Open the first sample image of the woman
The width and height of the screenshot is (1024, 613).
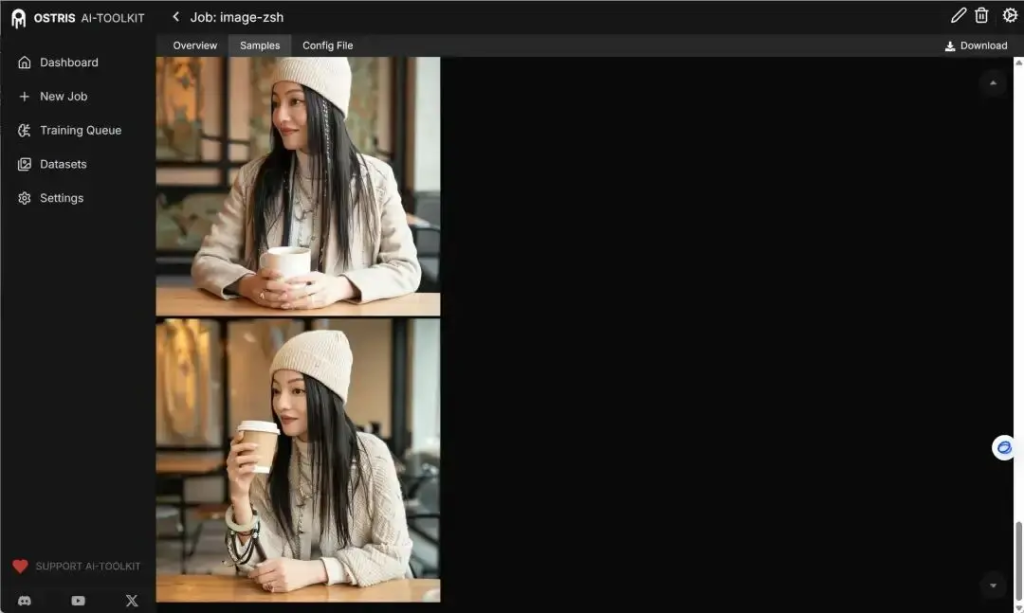[296, 185]
